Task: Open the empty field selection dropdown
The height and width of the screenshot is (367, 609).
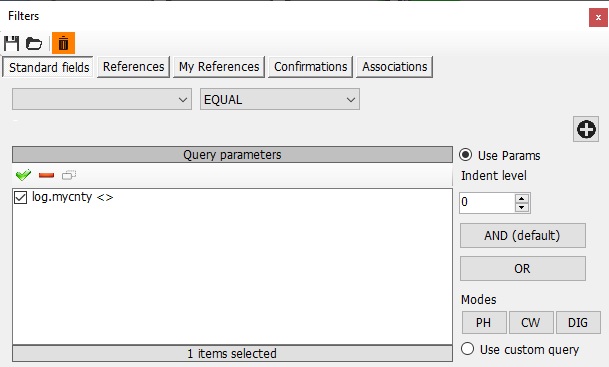Action: 102,99
